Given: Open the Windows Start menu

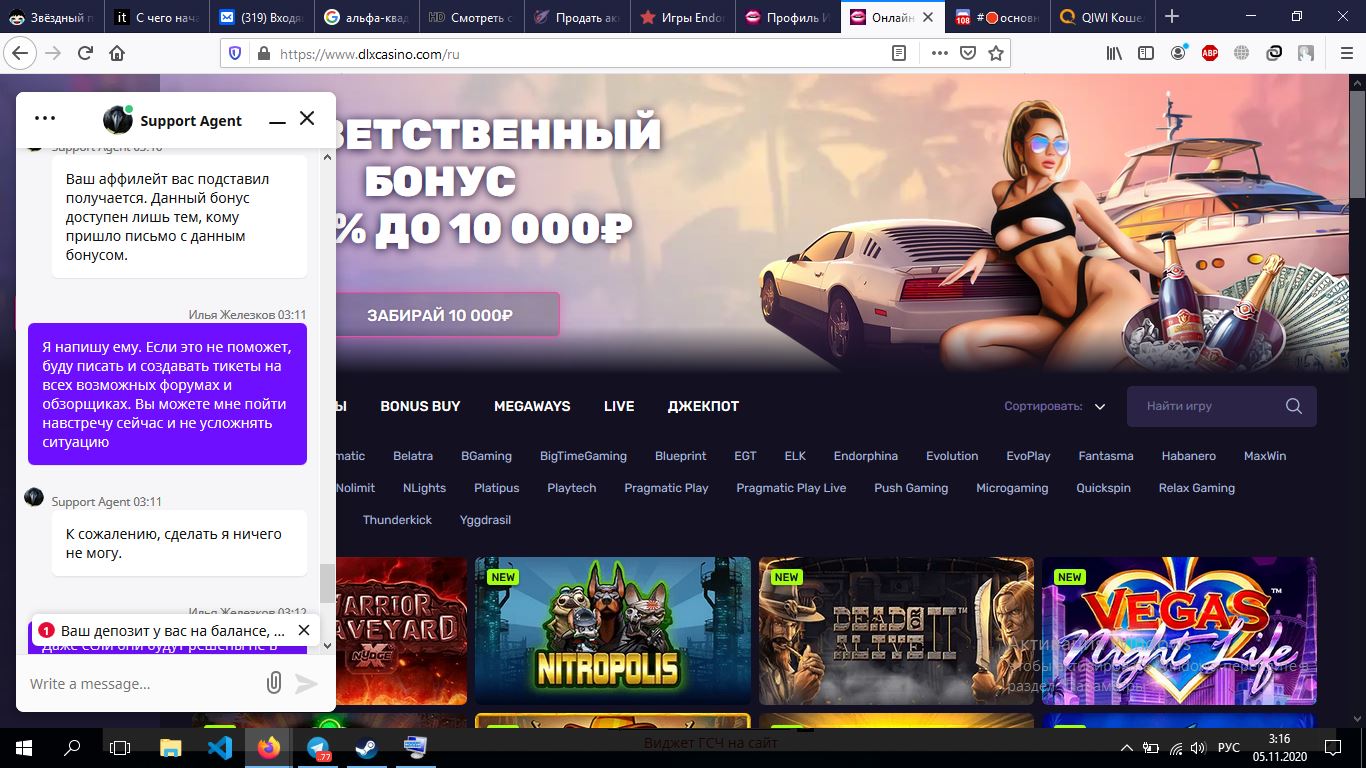Looking at the screenshot, I should (x=23, y=747).
